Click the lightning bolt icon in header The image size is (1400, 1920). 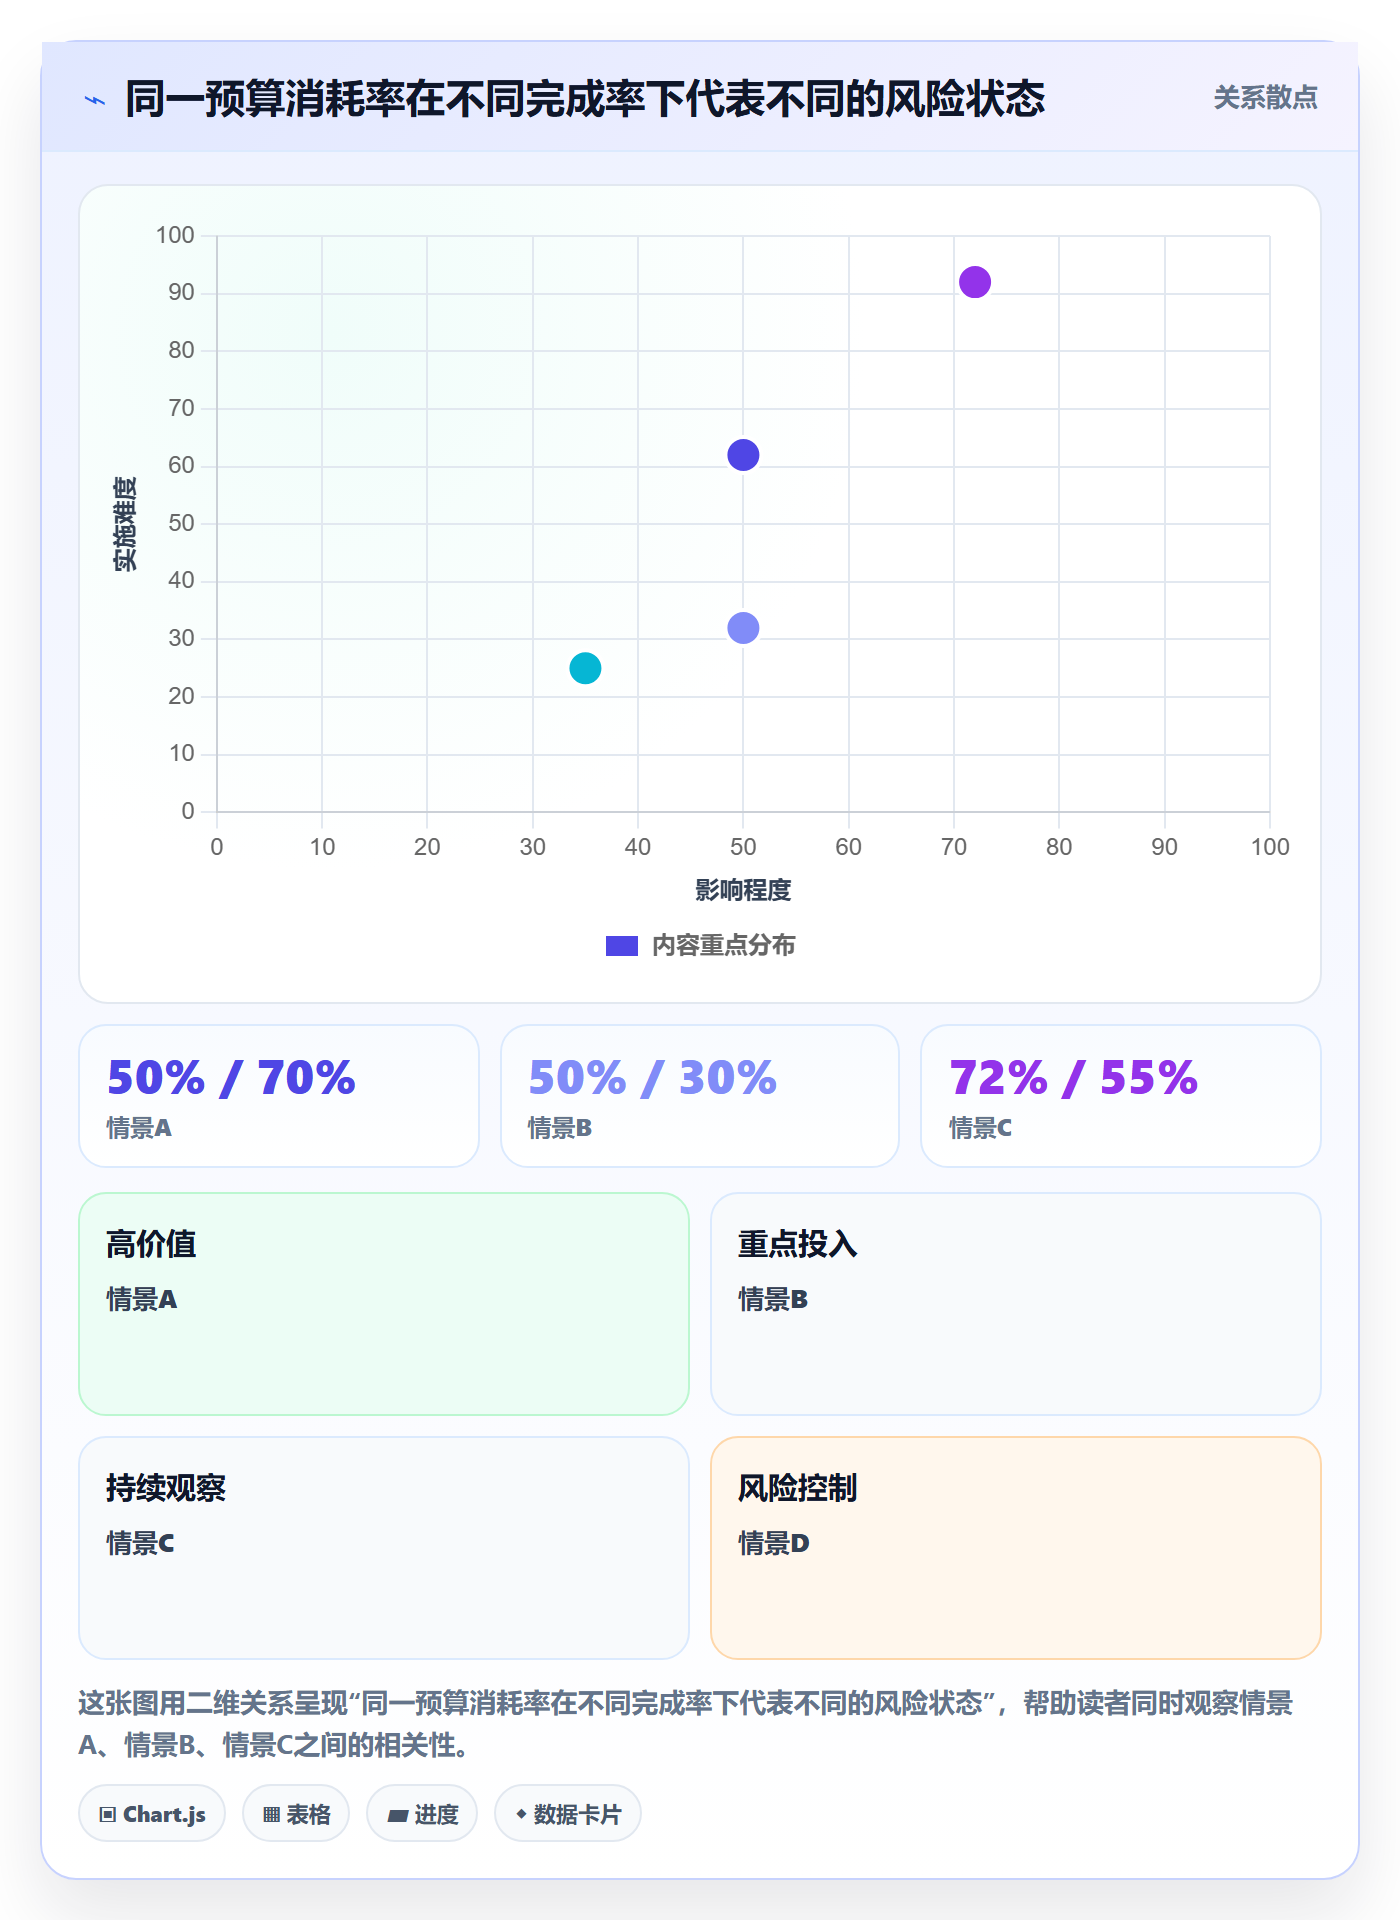pyautogui.click(x=95, y=100)
